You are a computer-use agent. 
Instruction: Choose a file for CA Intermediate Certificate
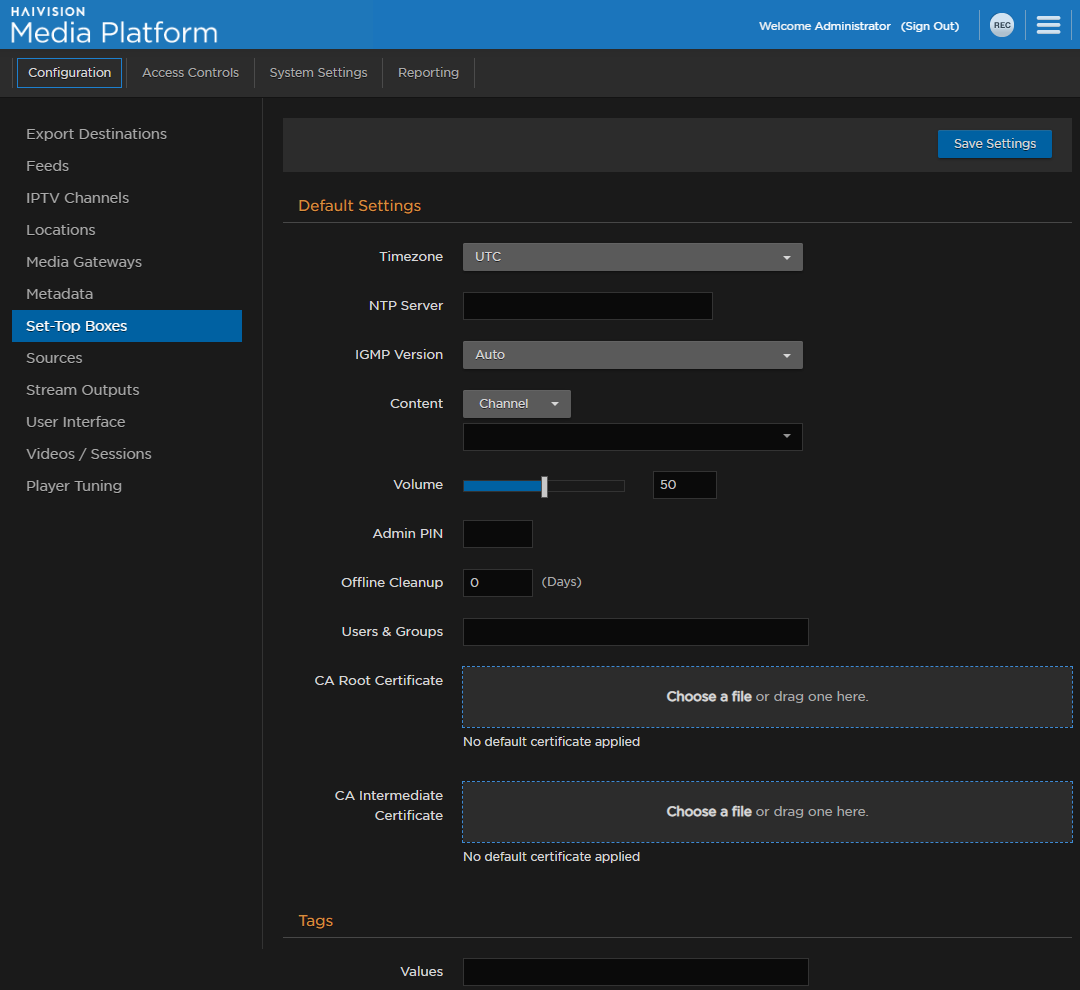(708, 811)
